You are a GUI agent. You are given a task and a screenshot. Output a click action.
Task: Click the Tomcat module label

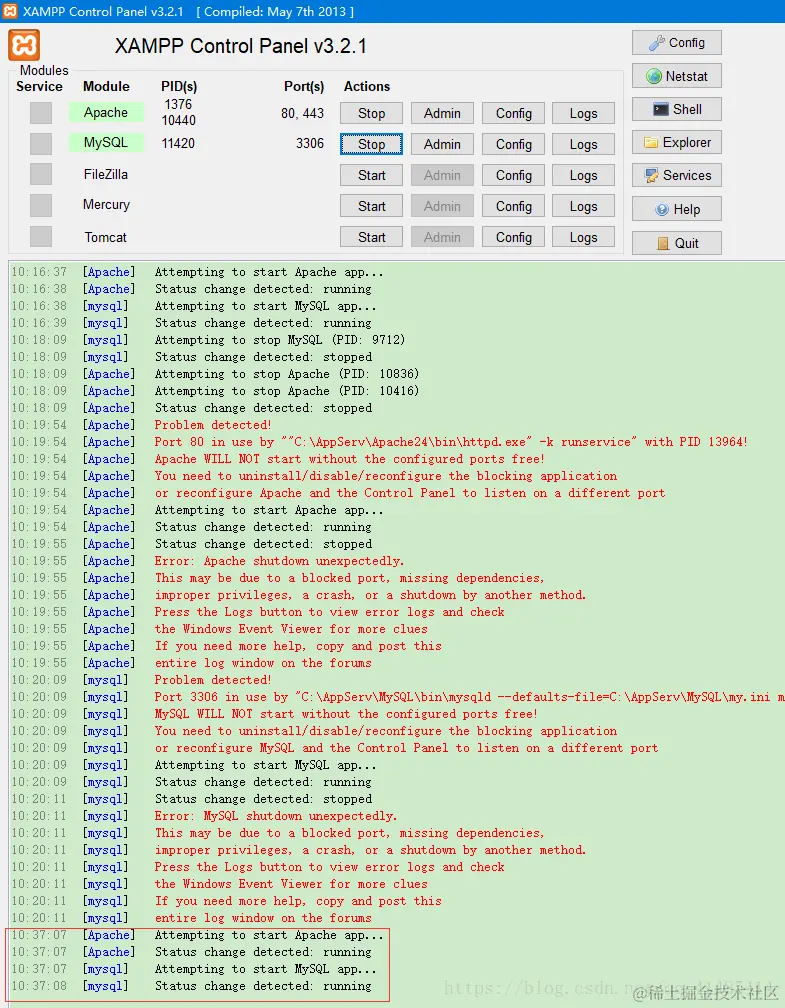(105, 237)
